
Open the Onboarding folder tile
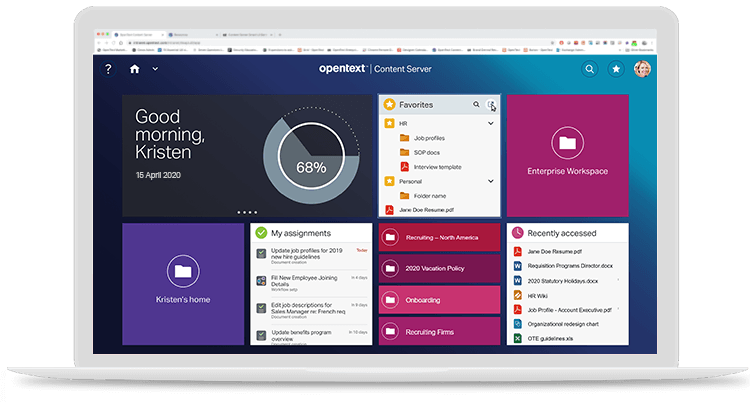tap(439, 300)
